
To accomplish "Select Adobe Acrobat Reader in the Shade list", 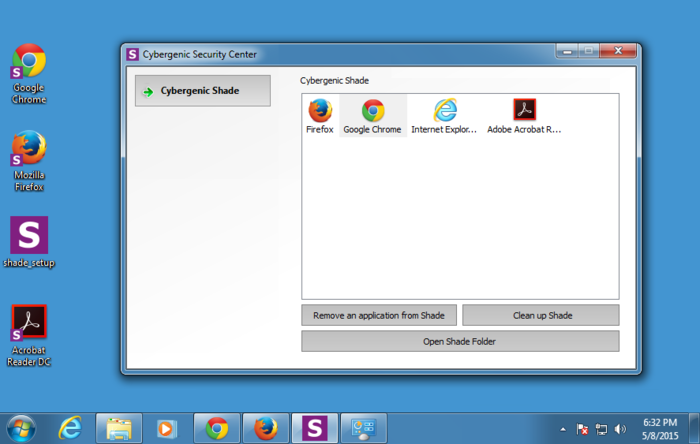I will [x=524, y=116].
